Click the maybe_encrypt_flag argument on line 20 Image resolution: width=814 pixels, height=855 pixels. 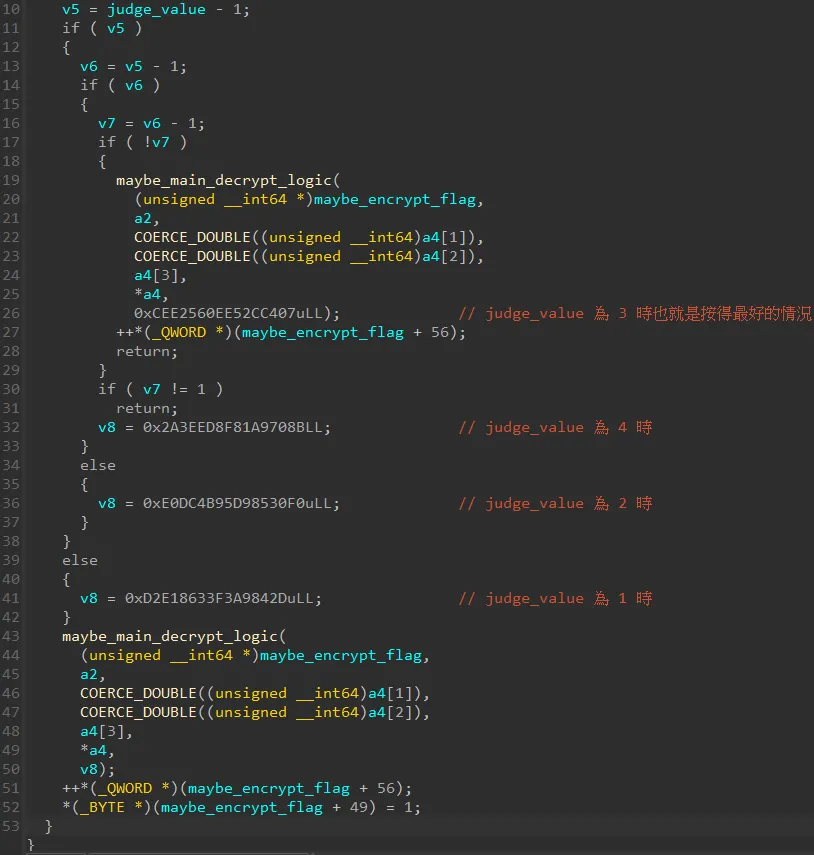(396, 199)
